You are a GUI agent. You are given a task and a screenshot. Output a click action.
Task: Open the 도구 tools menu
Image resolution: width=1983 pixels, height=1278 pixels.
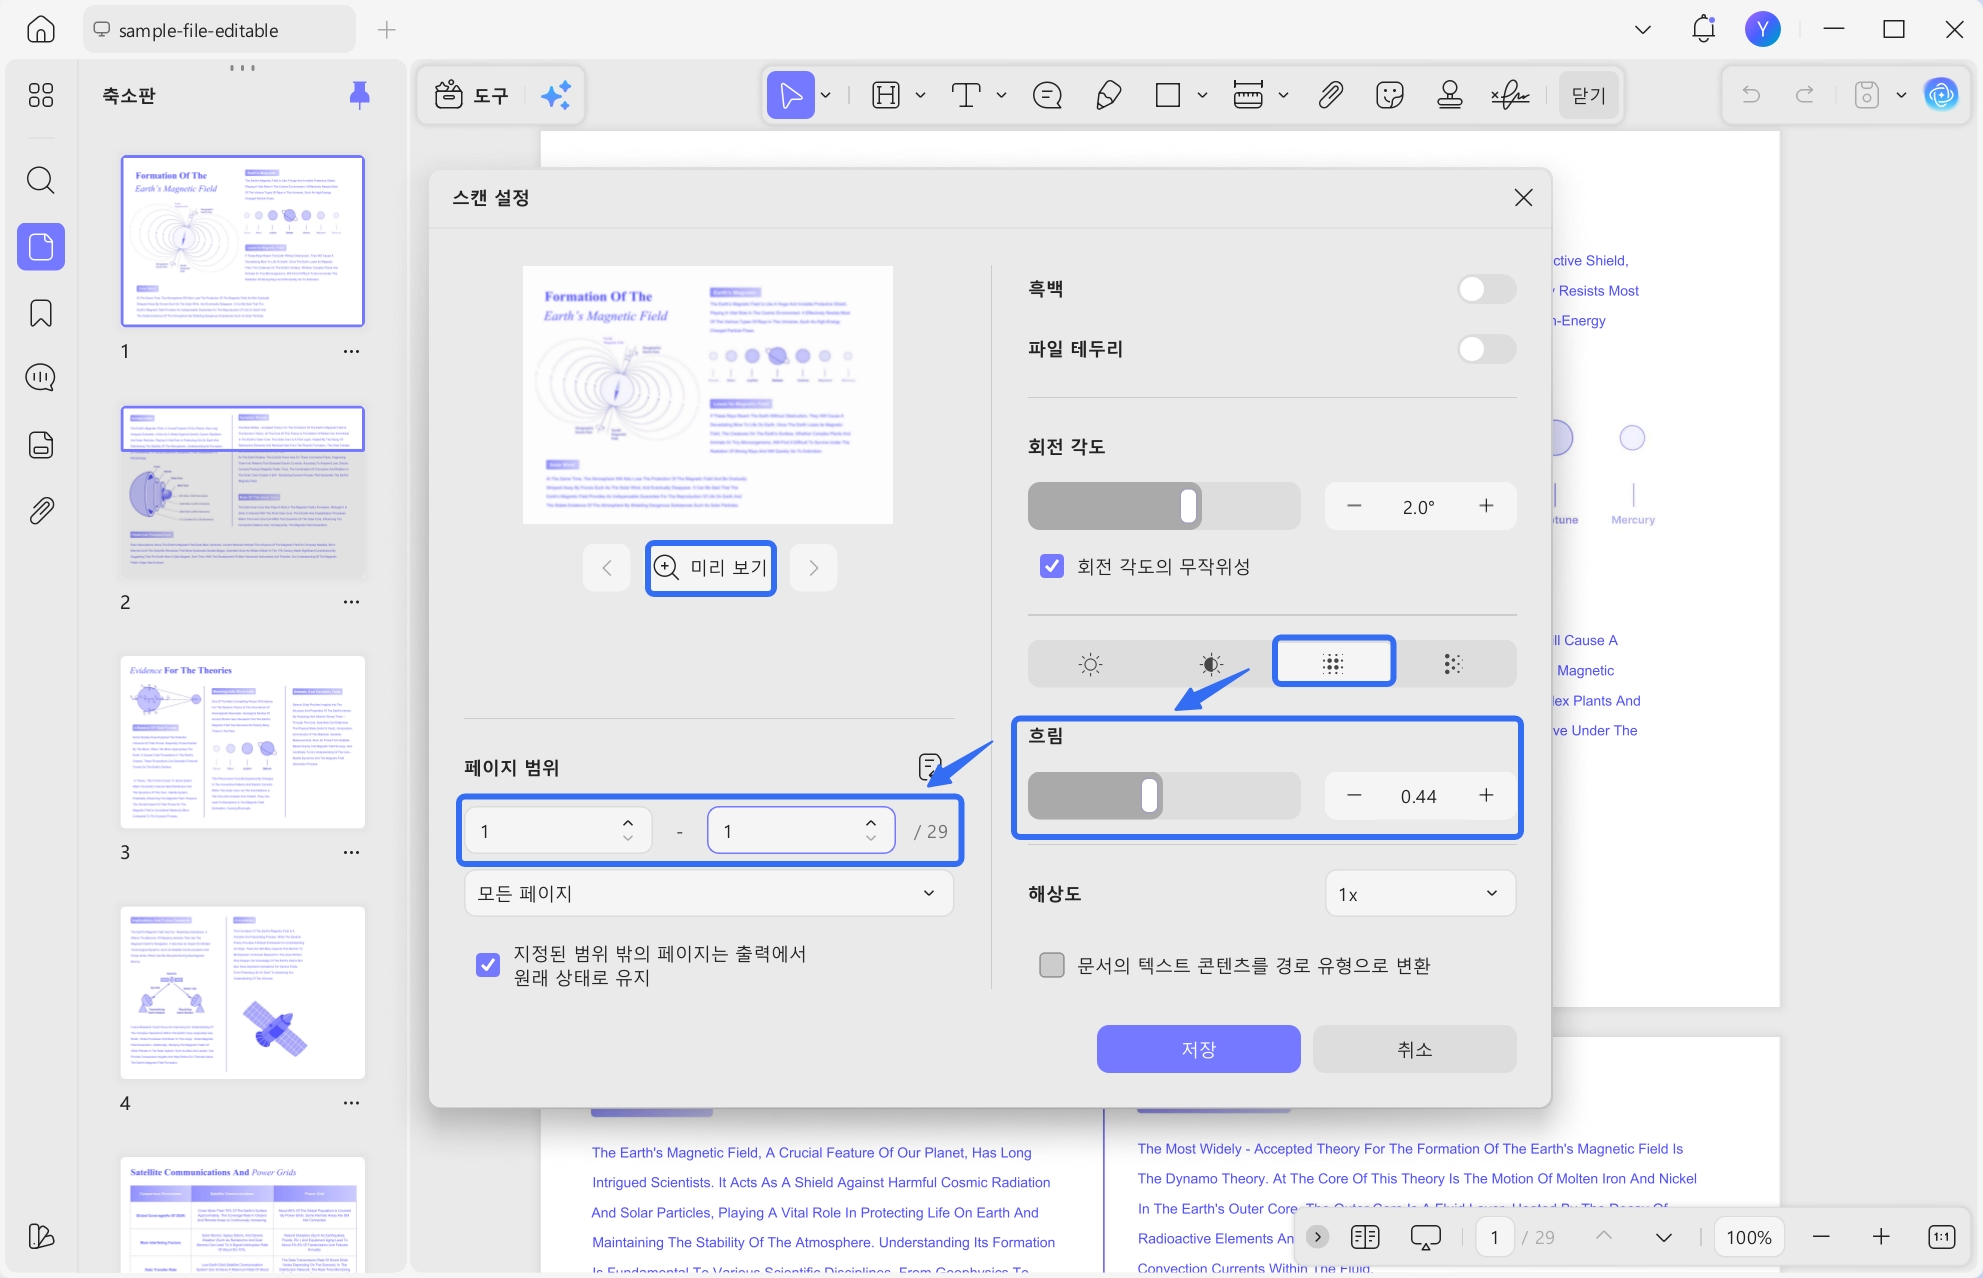472,95
